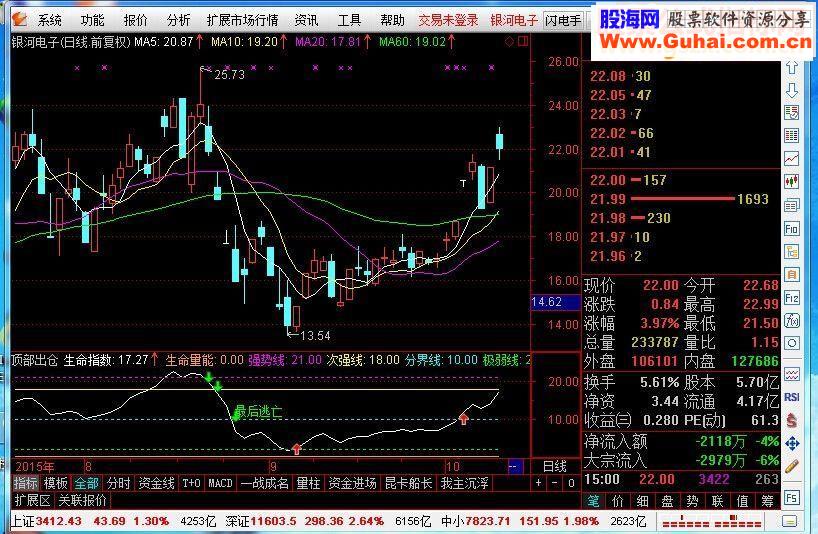Select the 笔 tab in quote panel

[593, 501]
